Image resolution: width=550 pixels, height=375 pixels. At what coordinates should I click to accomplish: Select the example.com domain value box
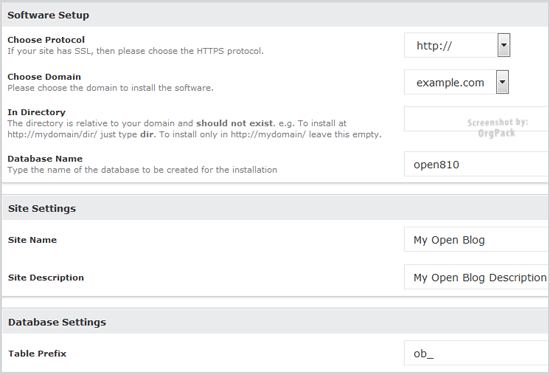click(x=450, y=82)
